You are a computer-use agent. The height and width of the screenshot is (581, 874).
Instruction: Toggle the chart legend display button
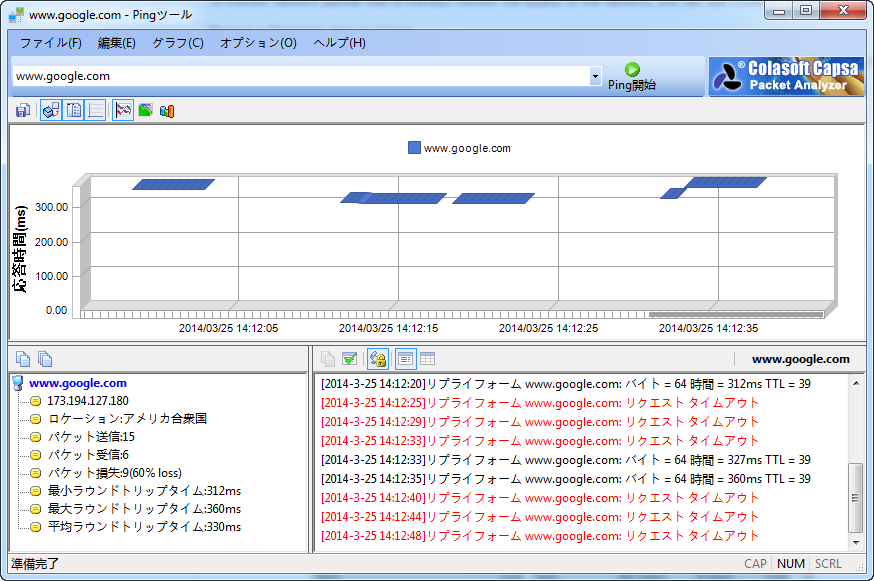tap(73, 110)
